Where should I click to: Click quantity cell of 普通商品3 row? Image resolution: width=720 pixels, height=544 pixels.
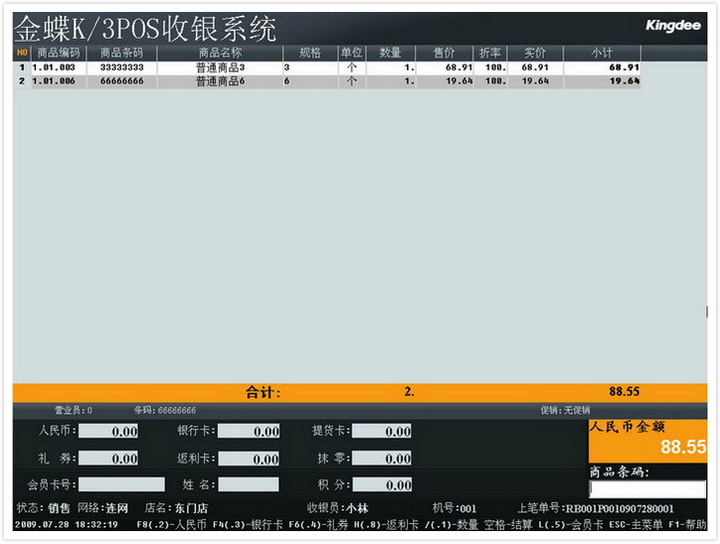(391, 67)
